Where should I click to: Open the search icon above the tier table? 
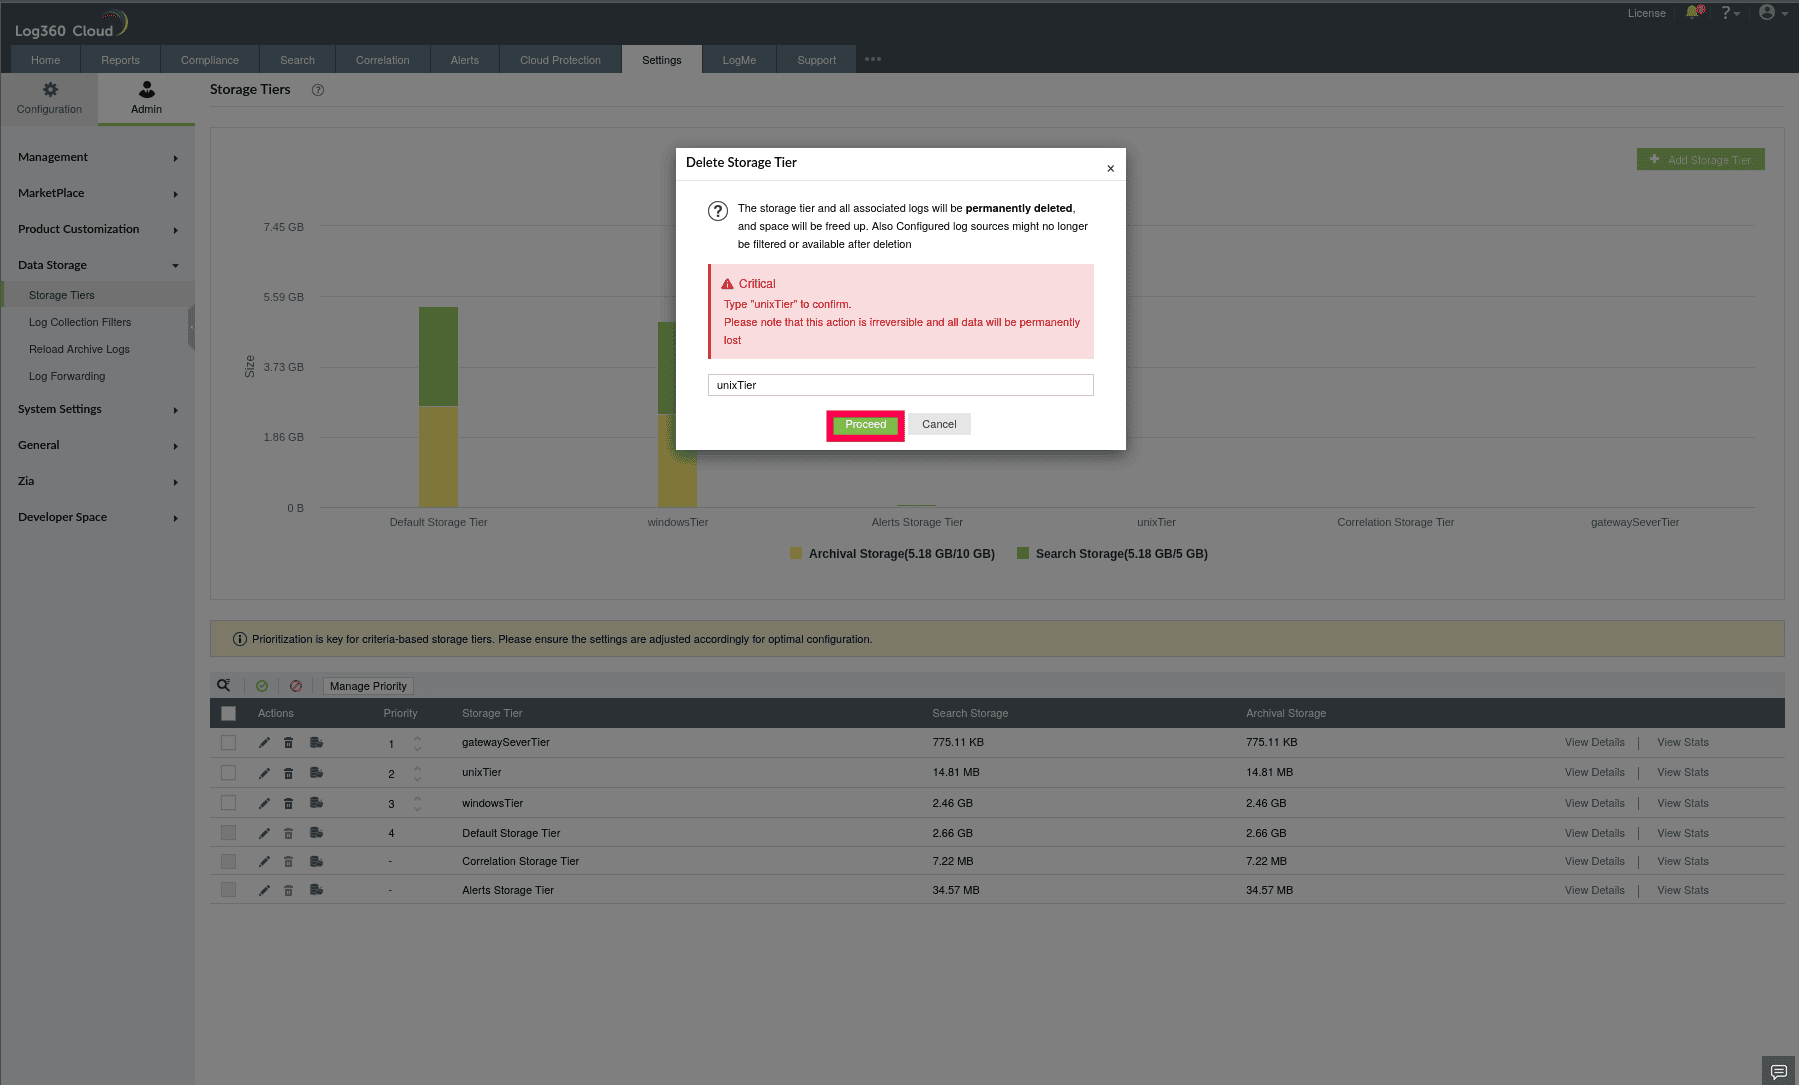pos(223,685)
